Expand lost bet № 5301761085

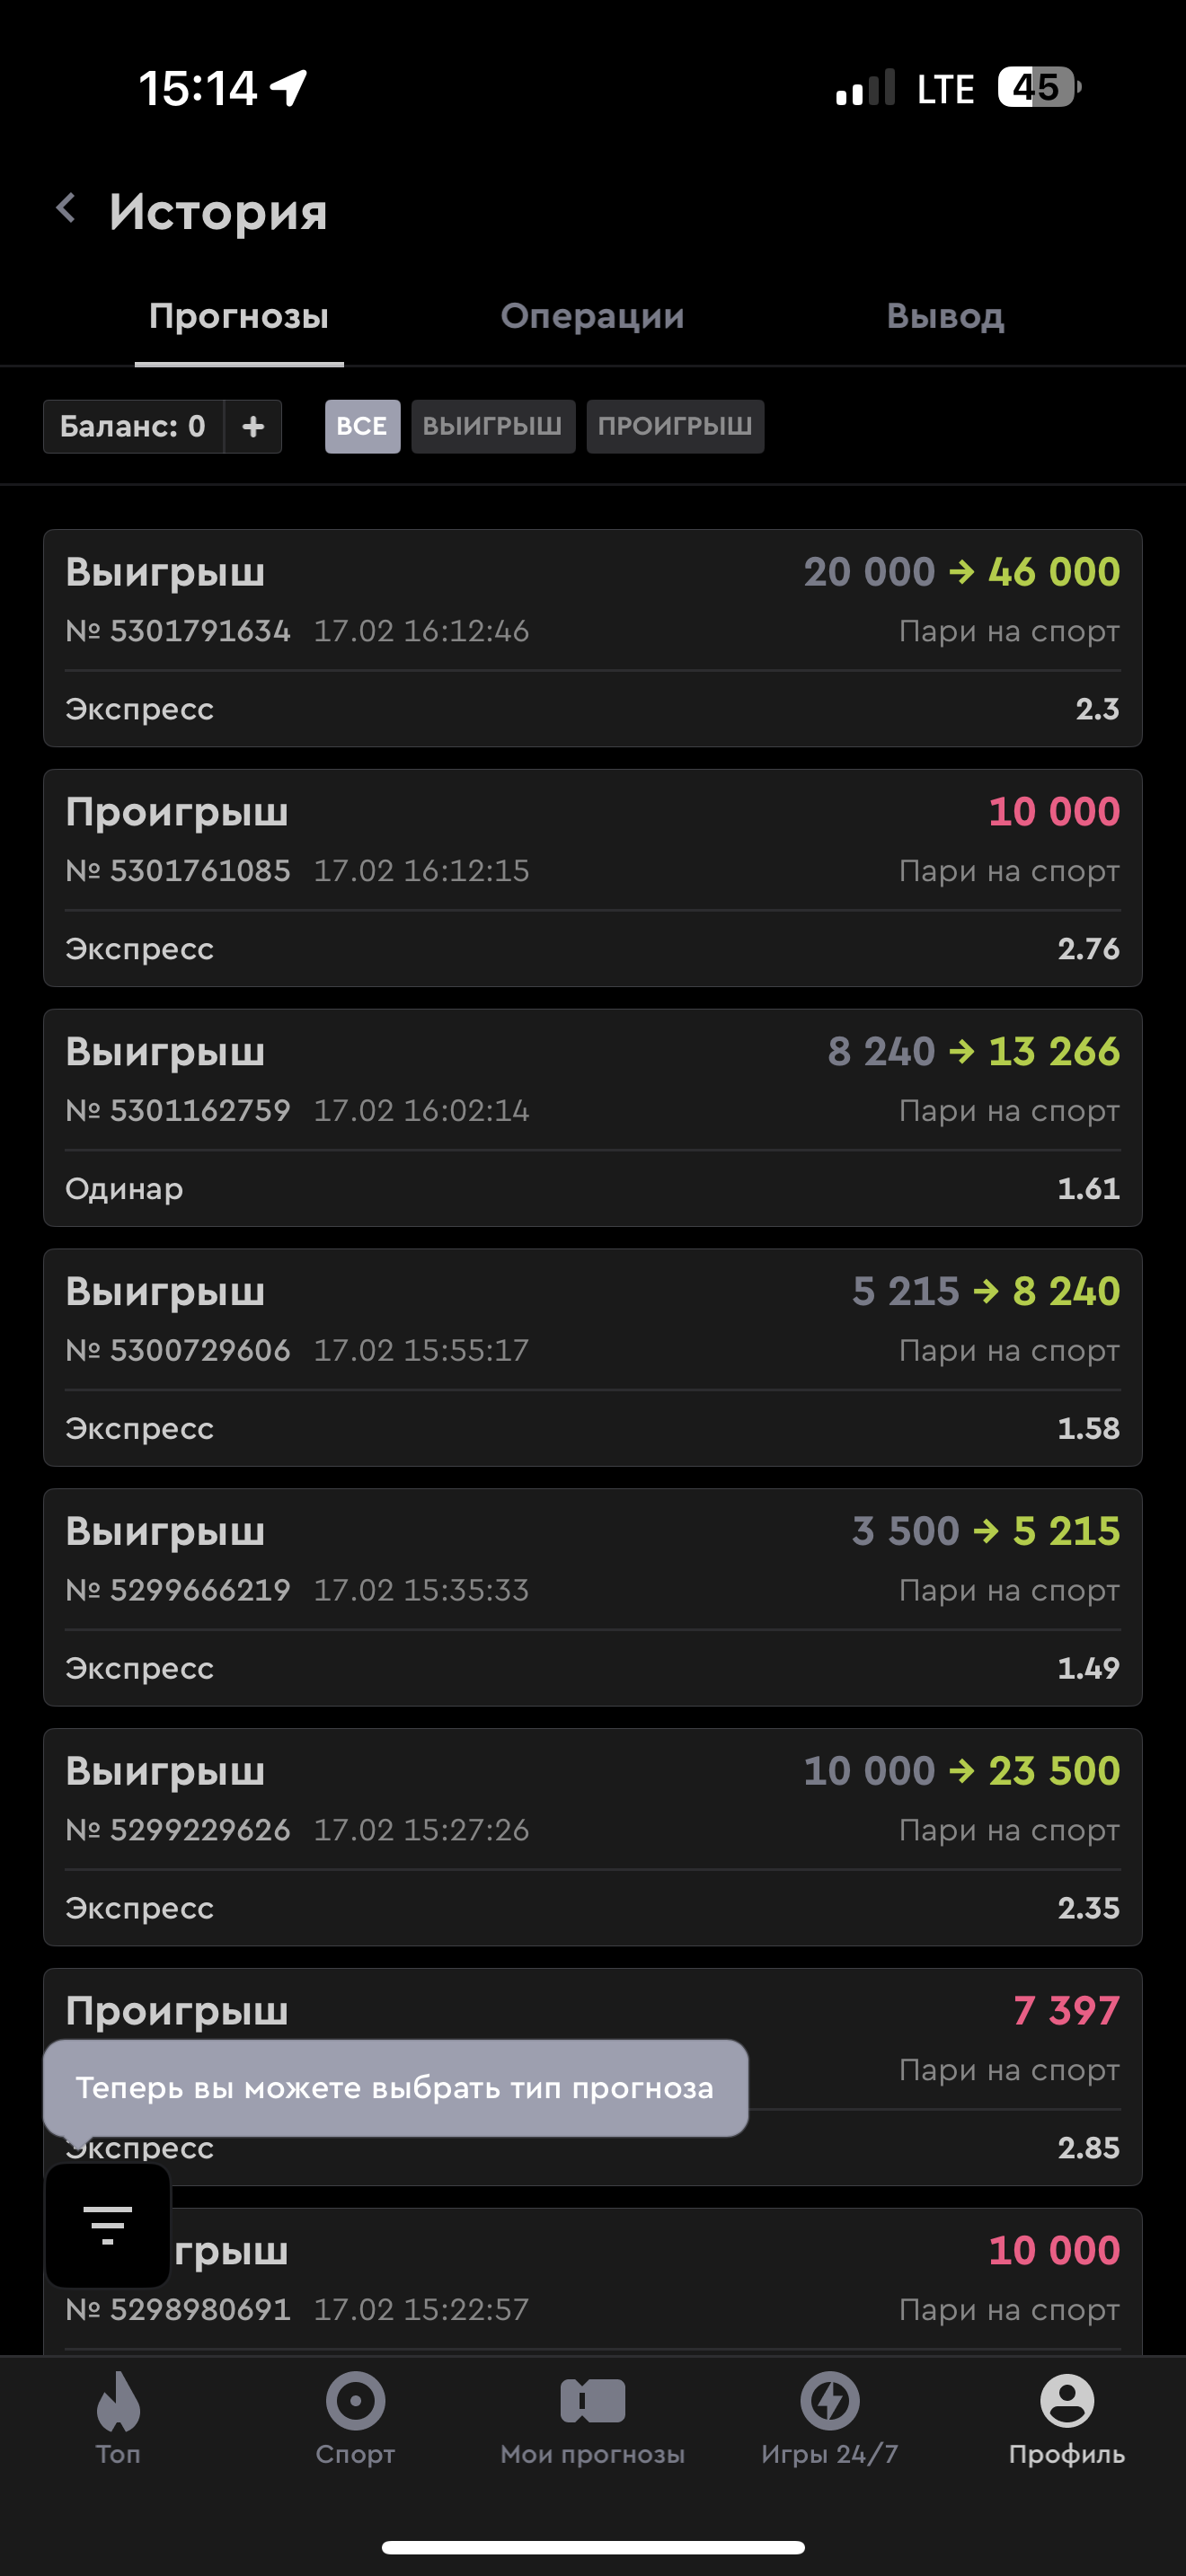[592, 878]
